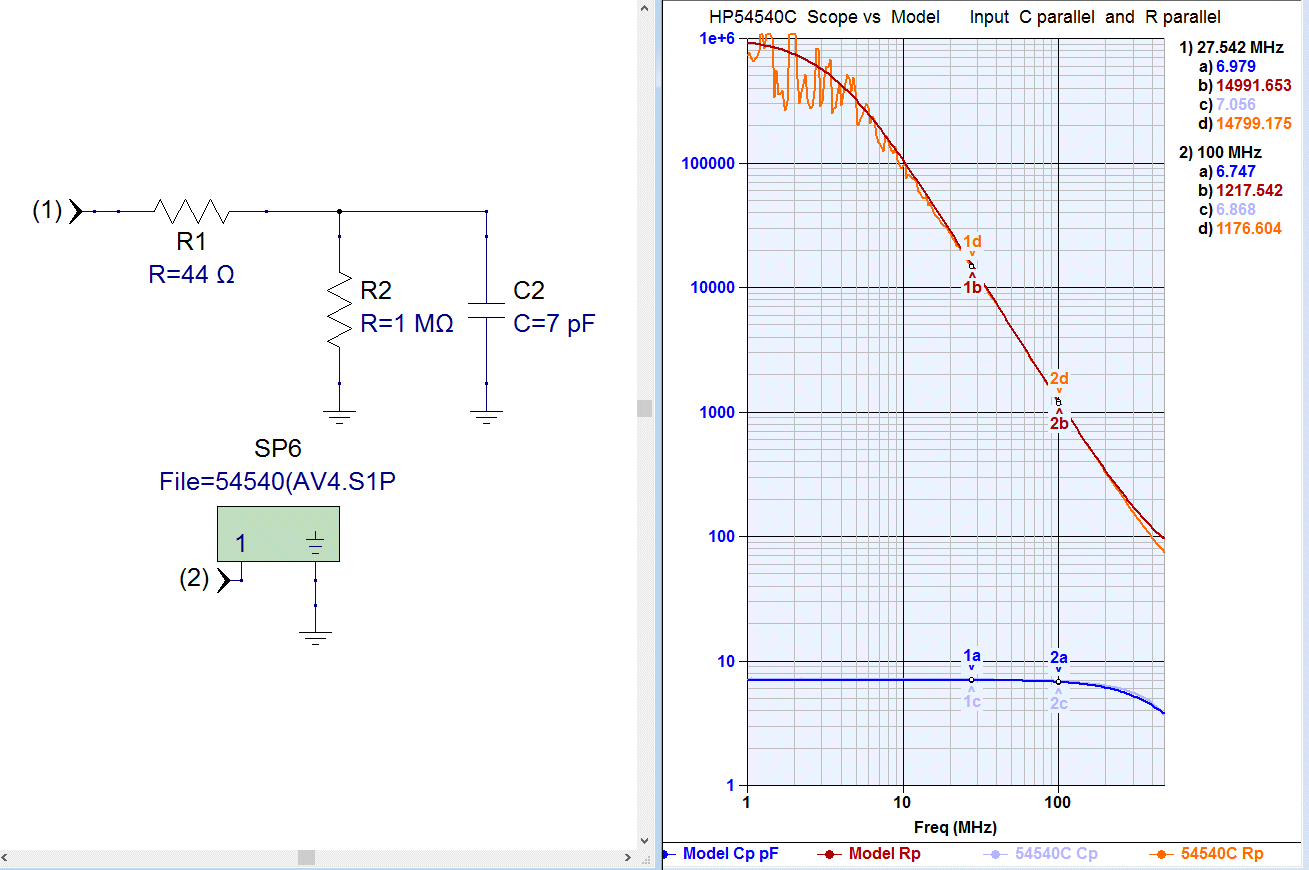Select resistor R1 symbol in schematic
Image resolution: width=1309 pixels, height=870 pixels.
tap(192, 211)
